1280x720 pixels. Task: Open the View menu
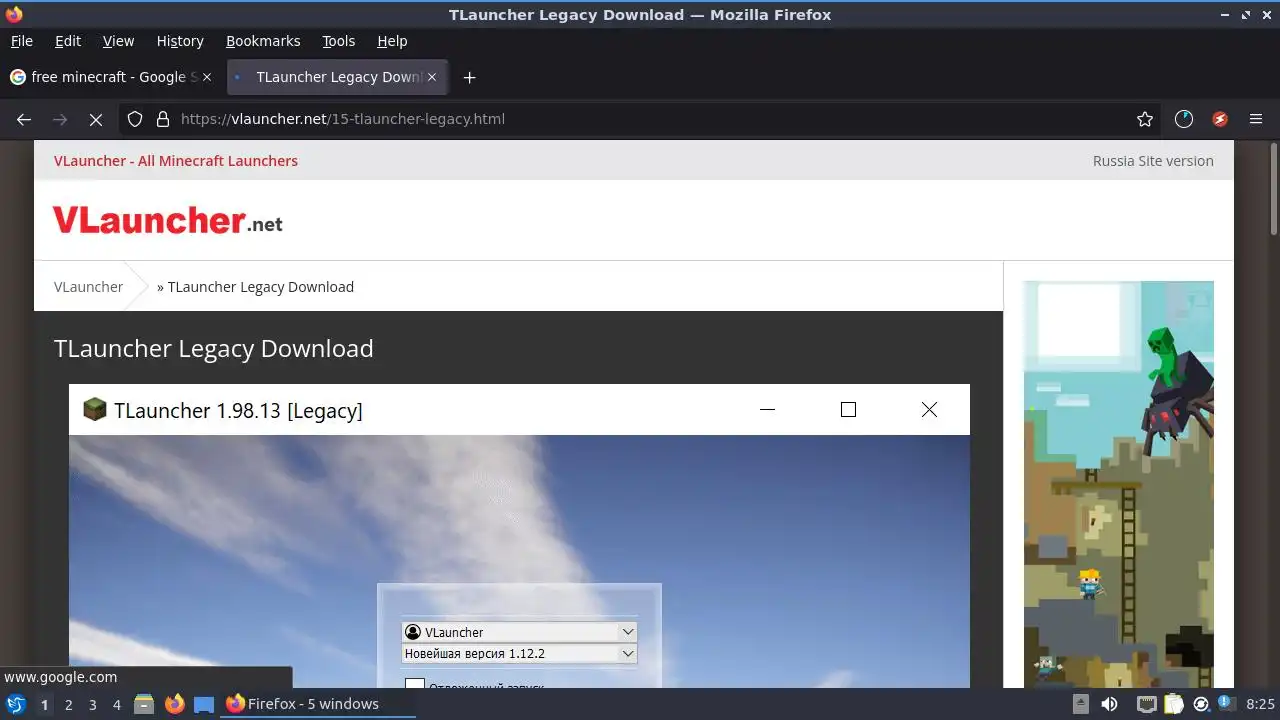pos(118,41)
